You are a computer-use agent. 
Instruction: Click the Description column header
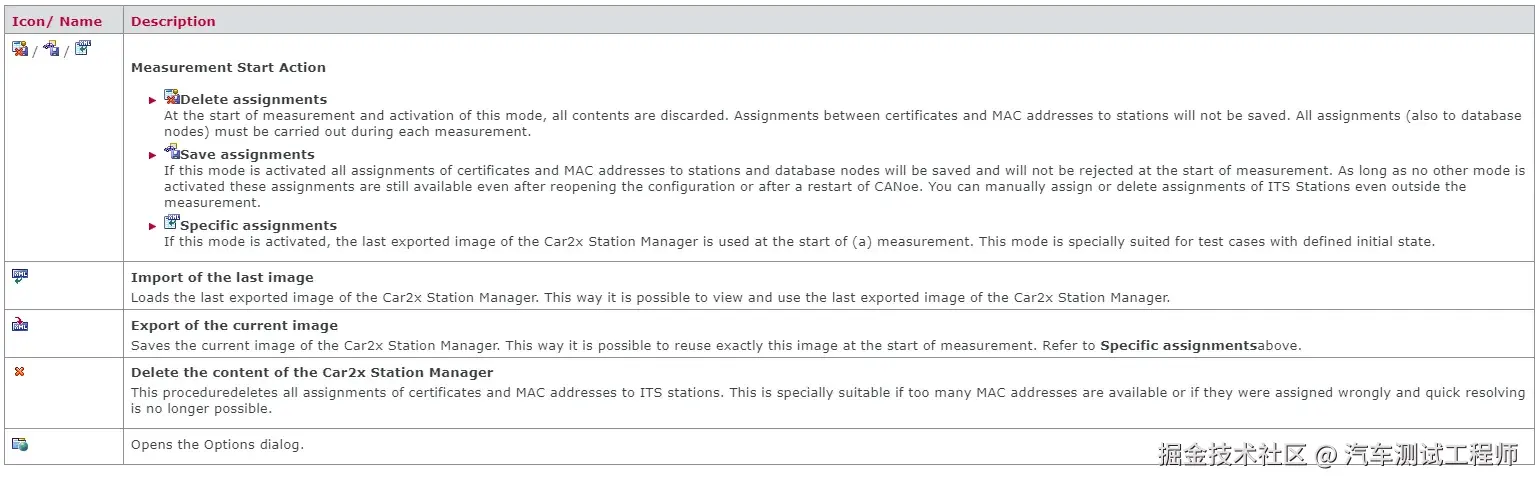point(173,21)
